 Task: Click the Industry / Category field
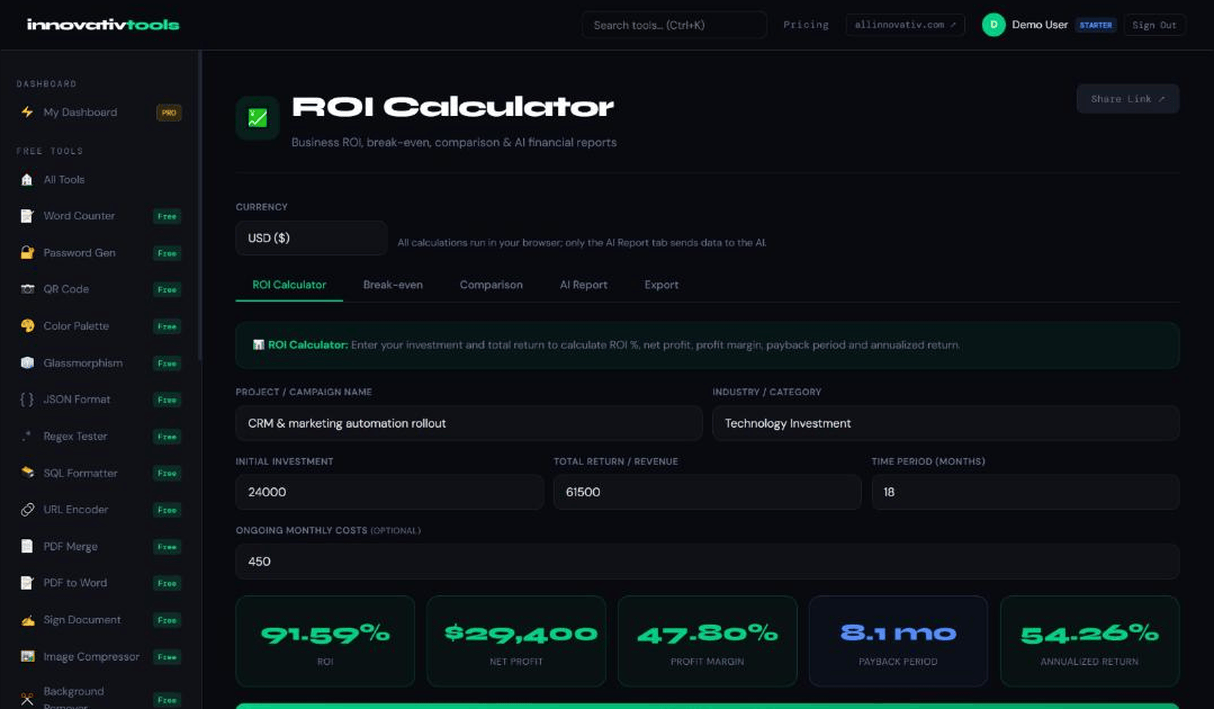(x=945, y=423)
